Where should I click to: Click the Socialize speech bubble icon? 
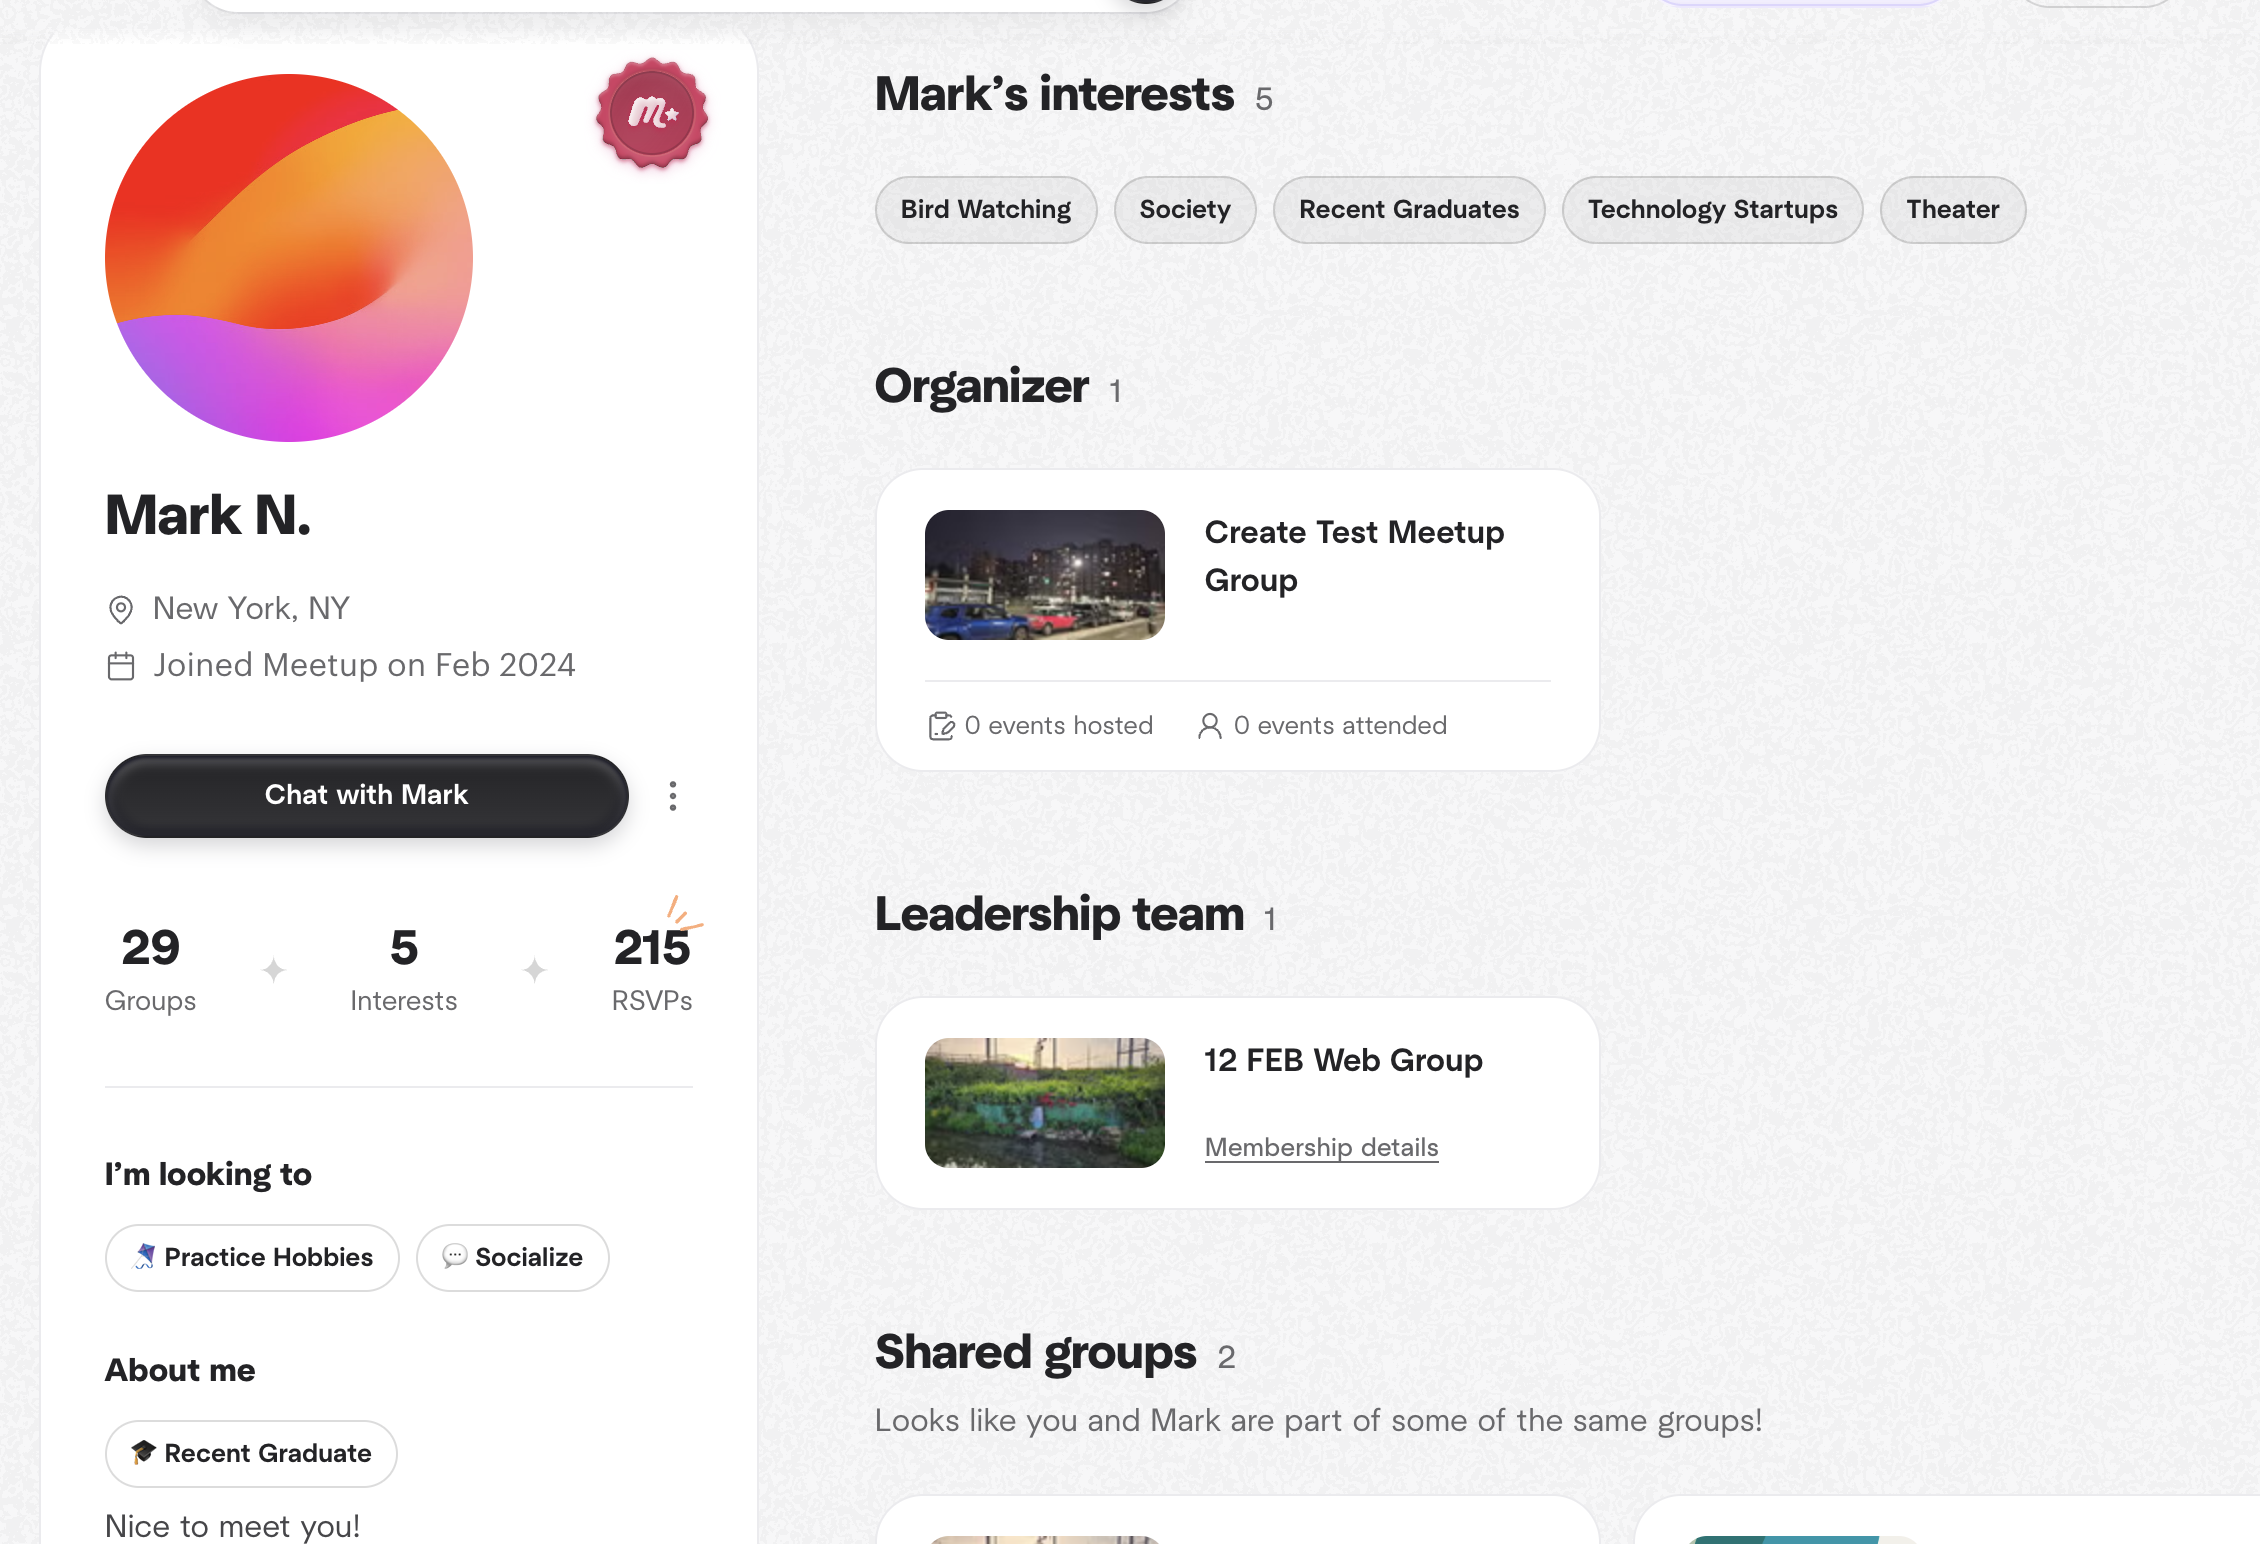[455, 1256]
